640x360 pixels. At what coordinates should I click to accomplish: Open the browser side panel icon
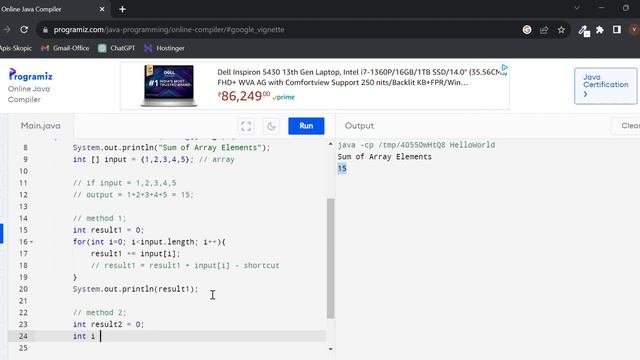tap(617, 30)
